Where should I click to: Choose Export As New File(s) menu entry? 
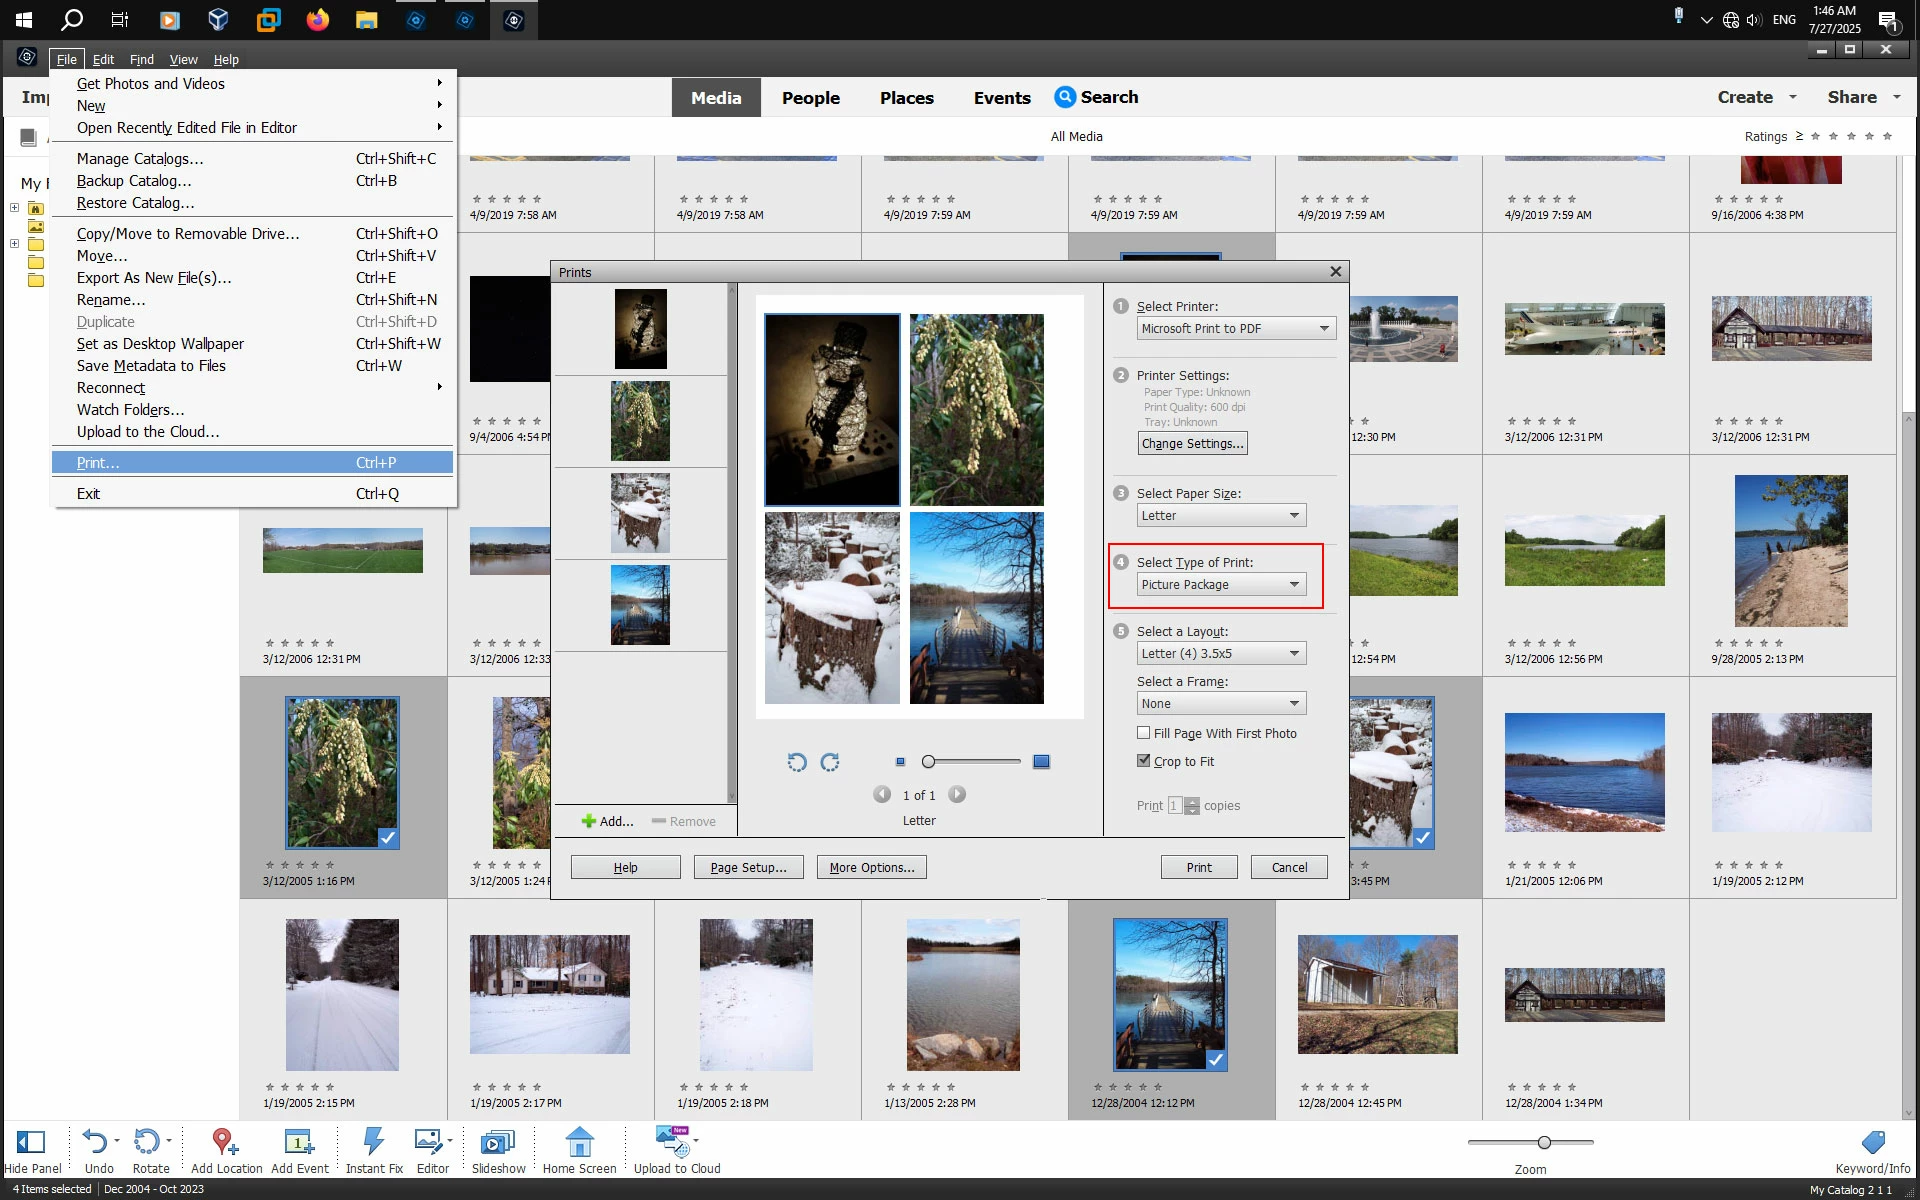154,278
